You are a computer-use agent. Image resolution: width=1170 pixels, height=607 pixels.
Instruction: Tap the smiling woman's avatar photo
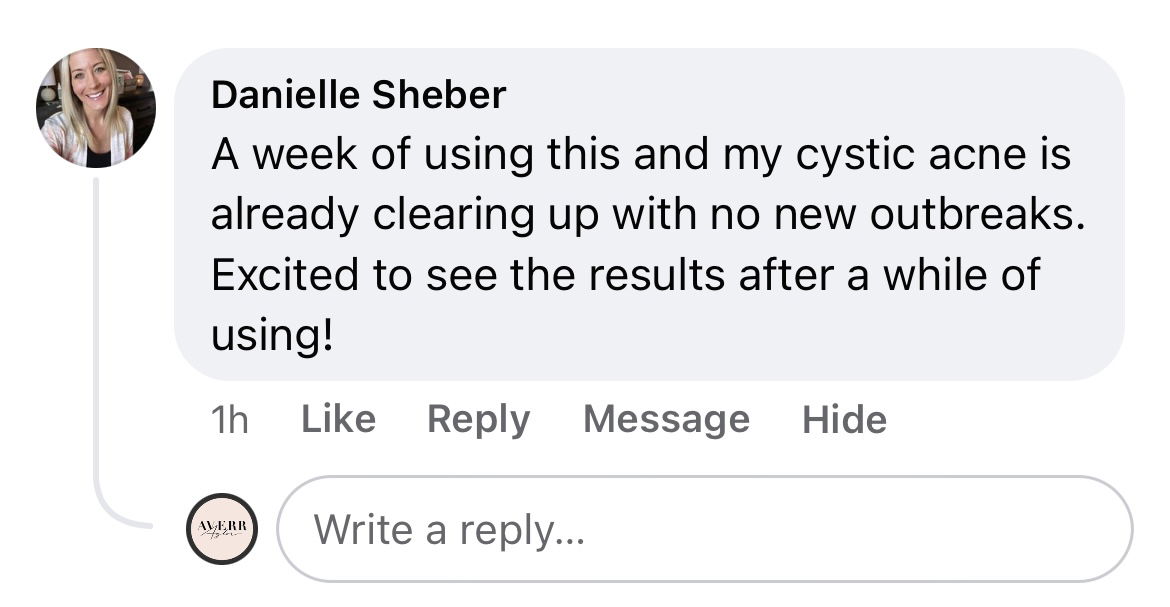point(96,108)
